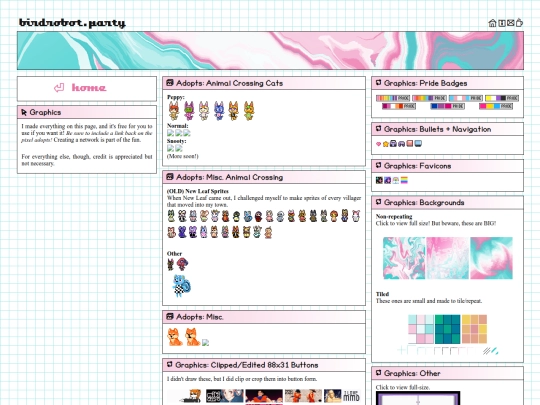Click 'Adopts: Animal Crossing Cats' heading

tap(229, 83)
